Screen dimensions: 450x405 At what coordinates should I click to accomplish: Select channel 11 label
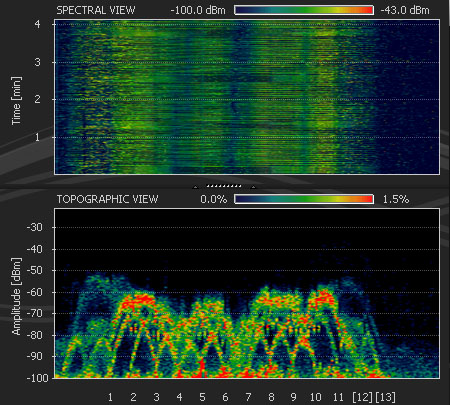[x=338, y=397]
